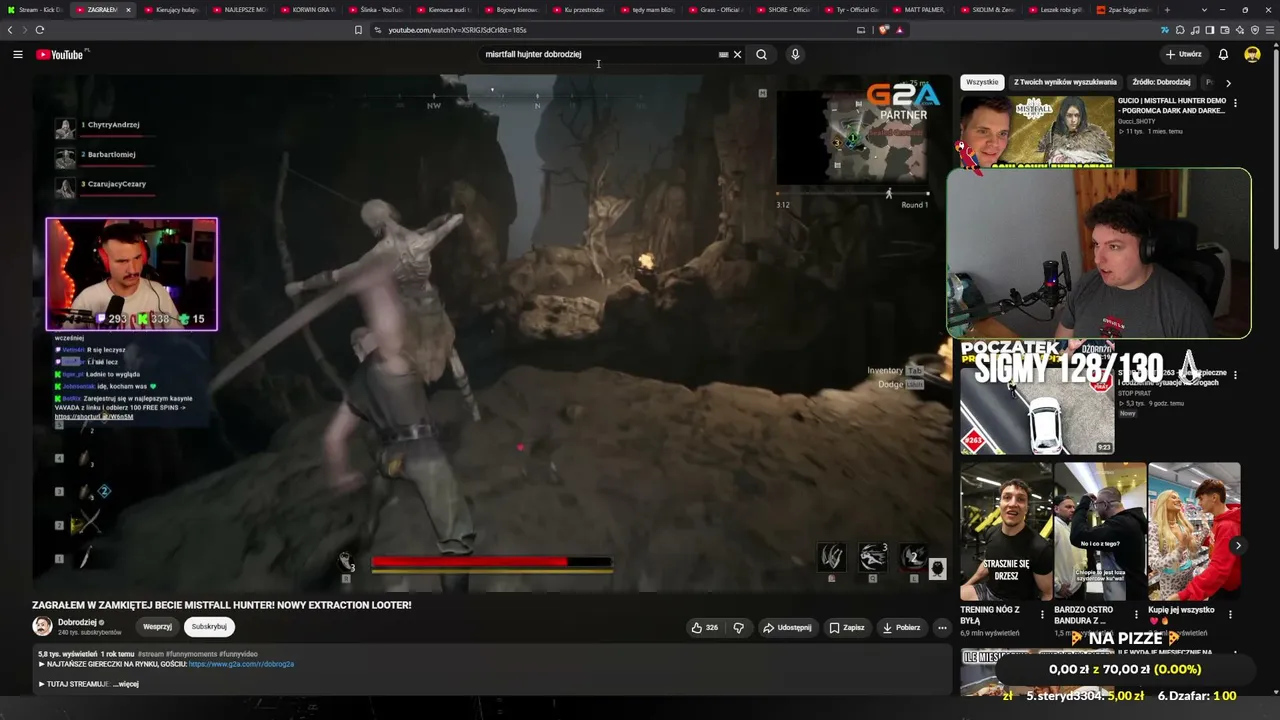Screen dimensions: 1280x720
Task: Save the video with Zapisz
Action: 846,628
